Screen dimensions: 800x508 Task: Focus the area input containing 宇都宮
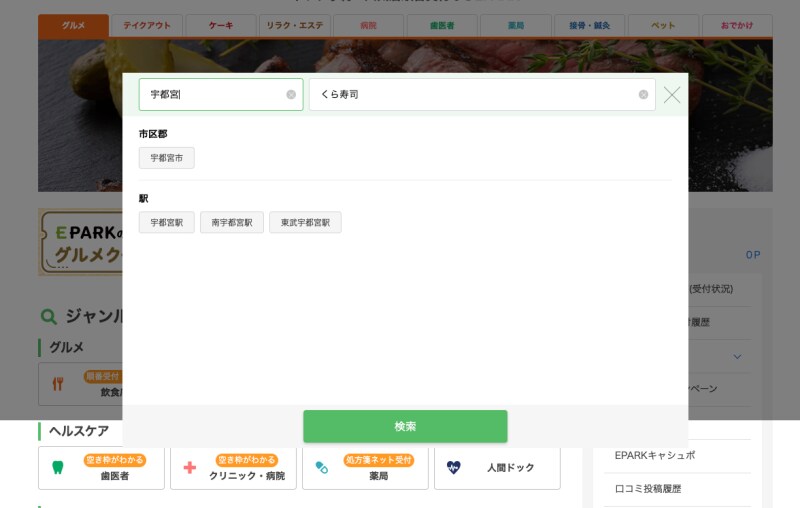pos(221,94)
